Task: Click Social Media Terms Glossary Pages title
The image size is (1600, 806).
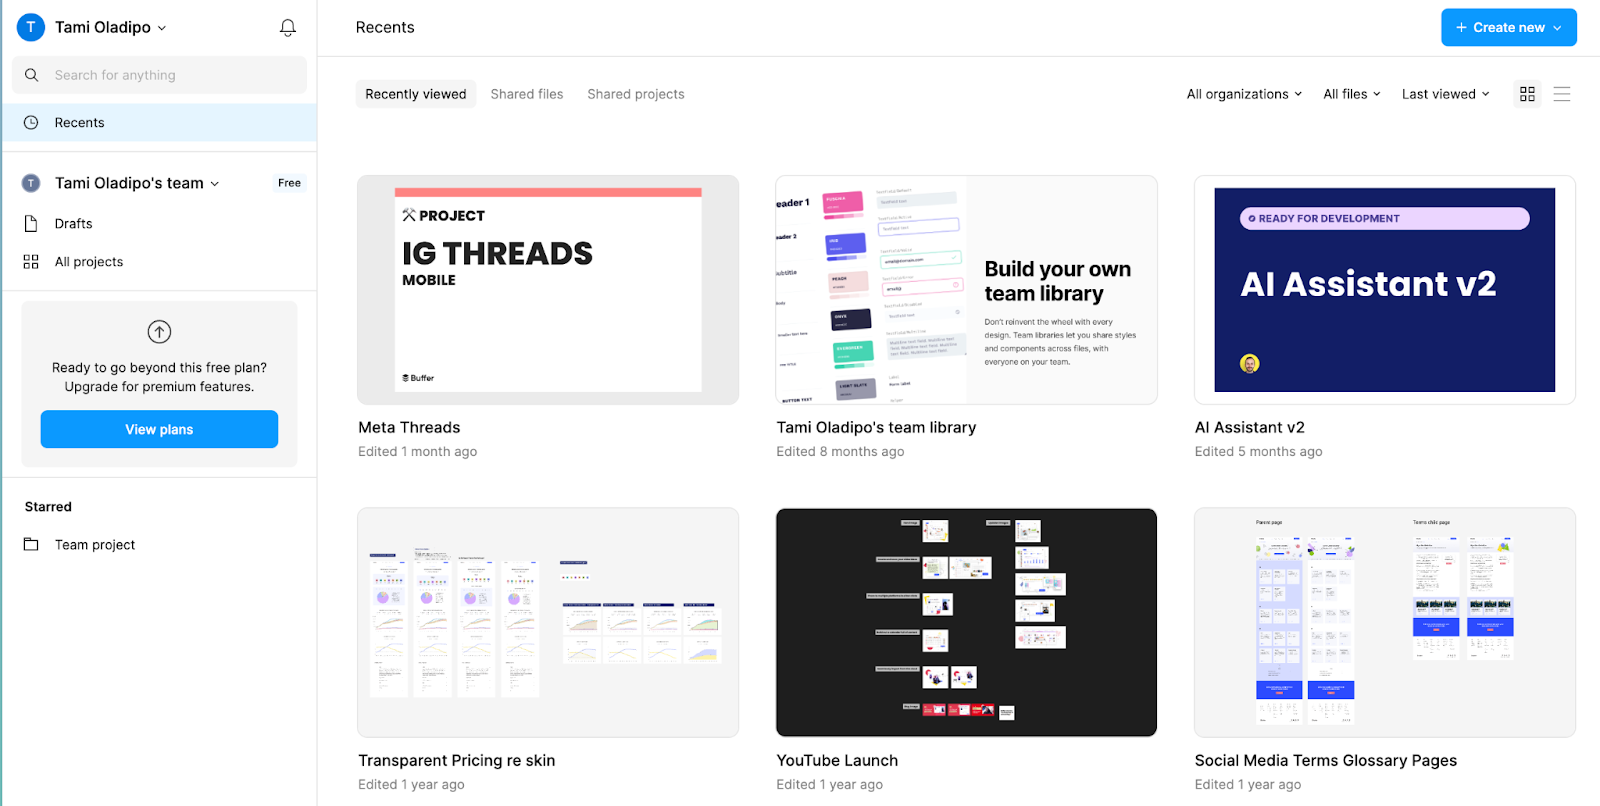Action: (1325, 760)
